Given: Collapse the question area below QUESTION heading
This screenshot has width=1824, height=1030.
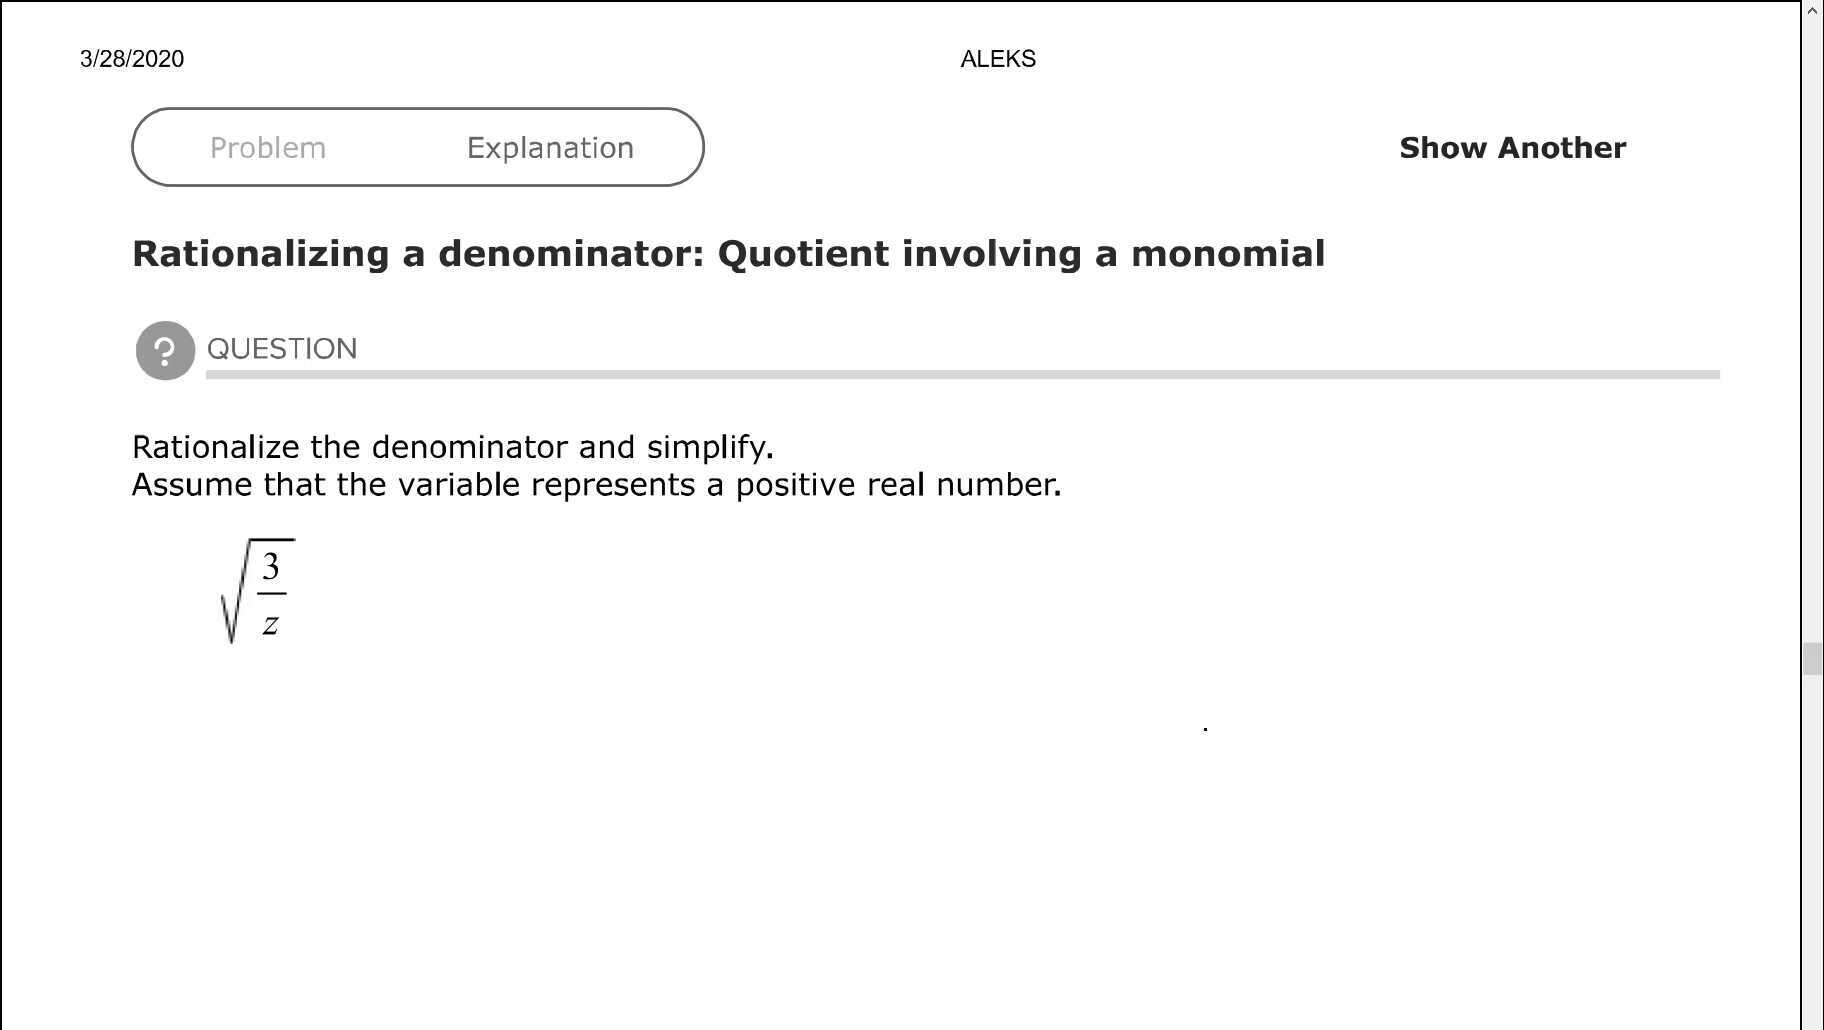Looking at the screenshot, I should [283, 349].
